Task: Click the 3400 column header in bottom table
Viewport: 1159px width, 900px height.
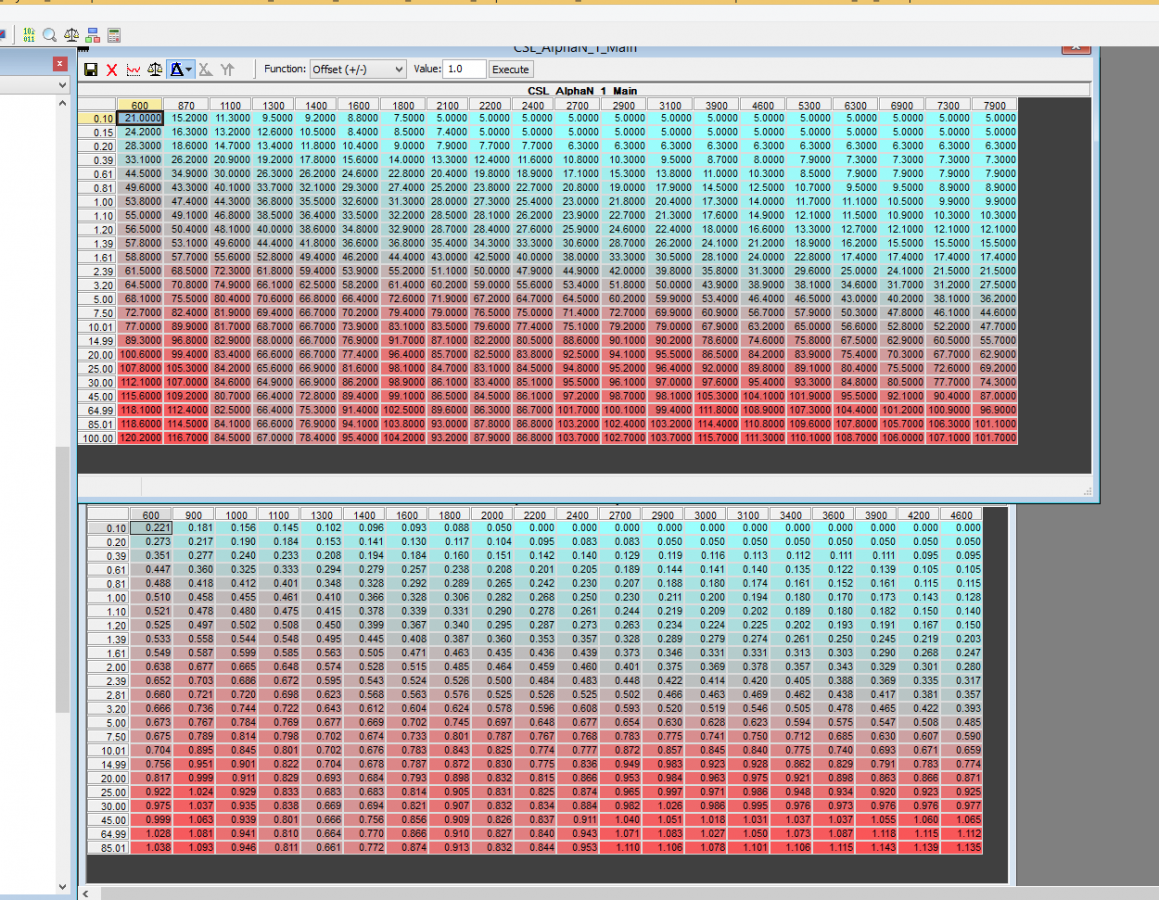Action: click(791, 515)
